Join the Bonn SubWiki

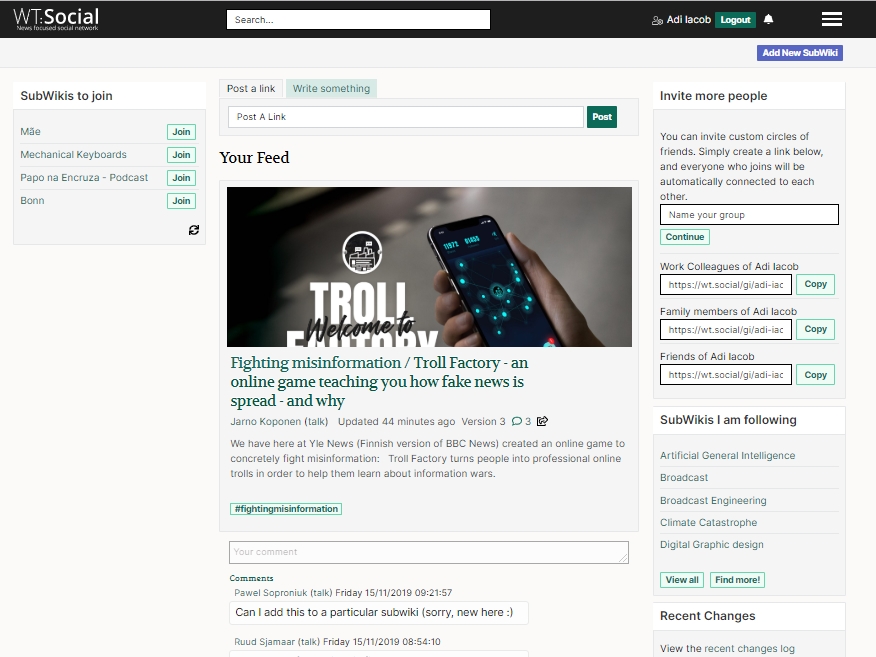click(x=181, y=201)
